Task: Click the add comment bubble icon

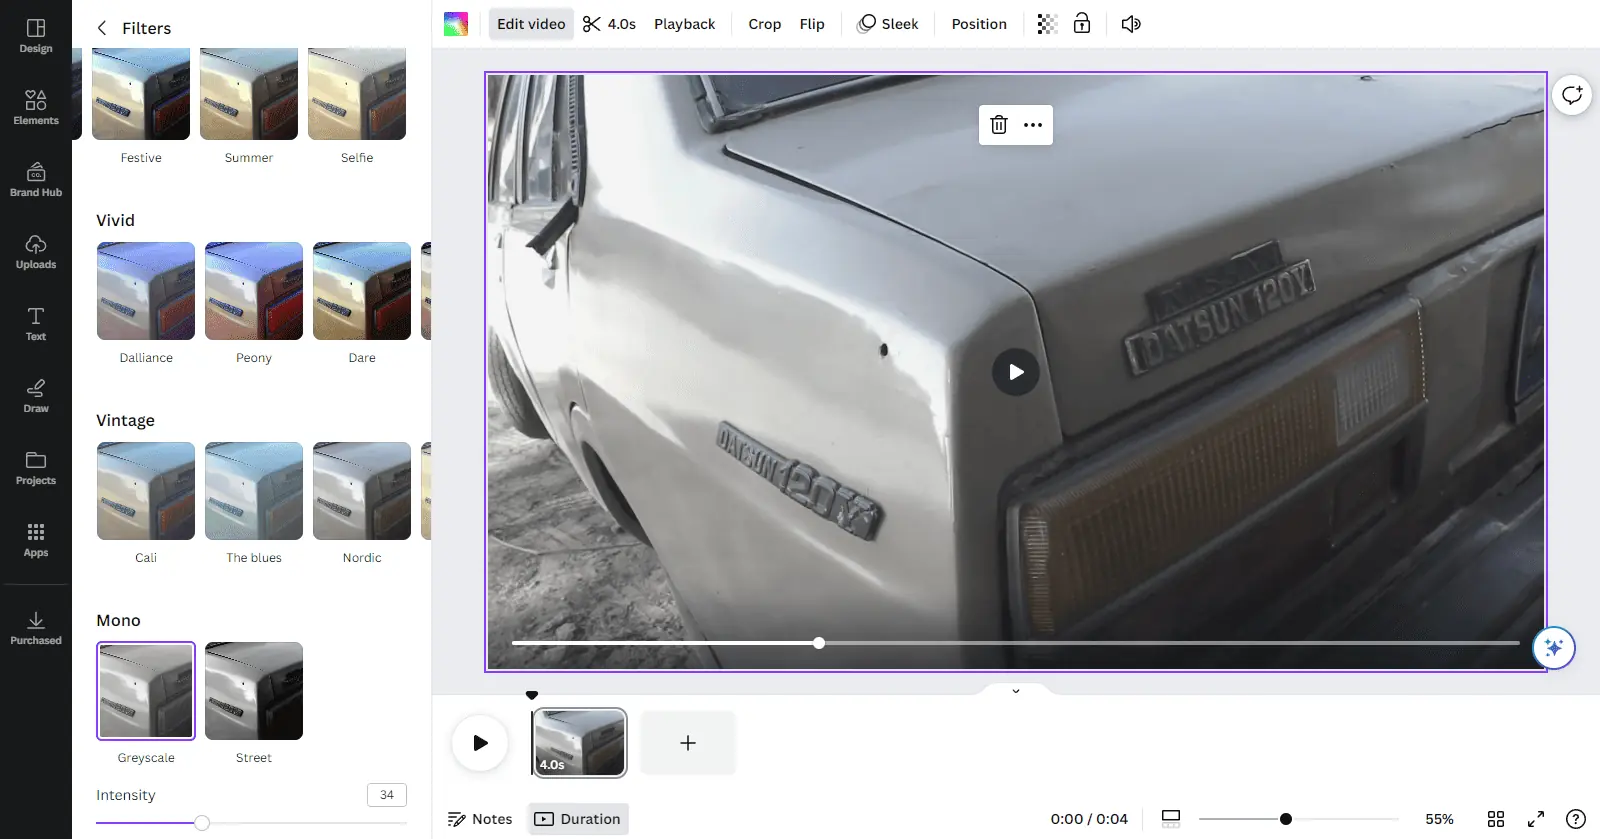Action: [x=1572, y=95]
